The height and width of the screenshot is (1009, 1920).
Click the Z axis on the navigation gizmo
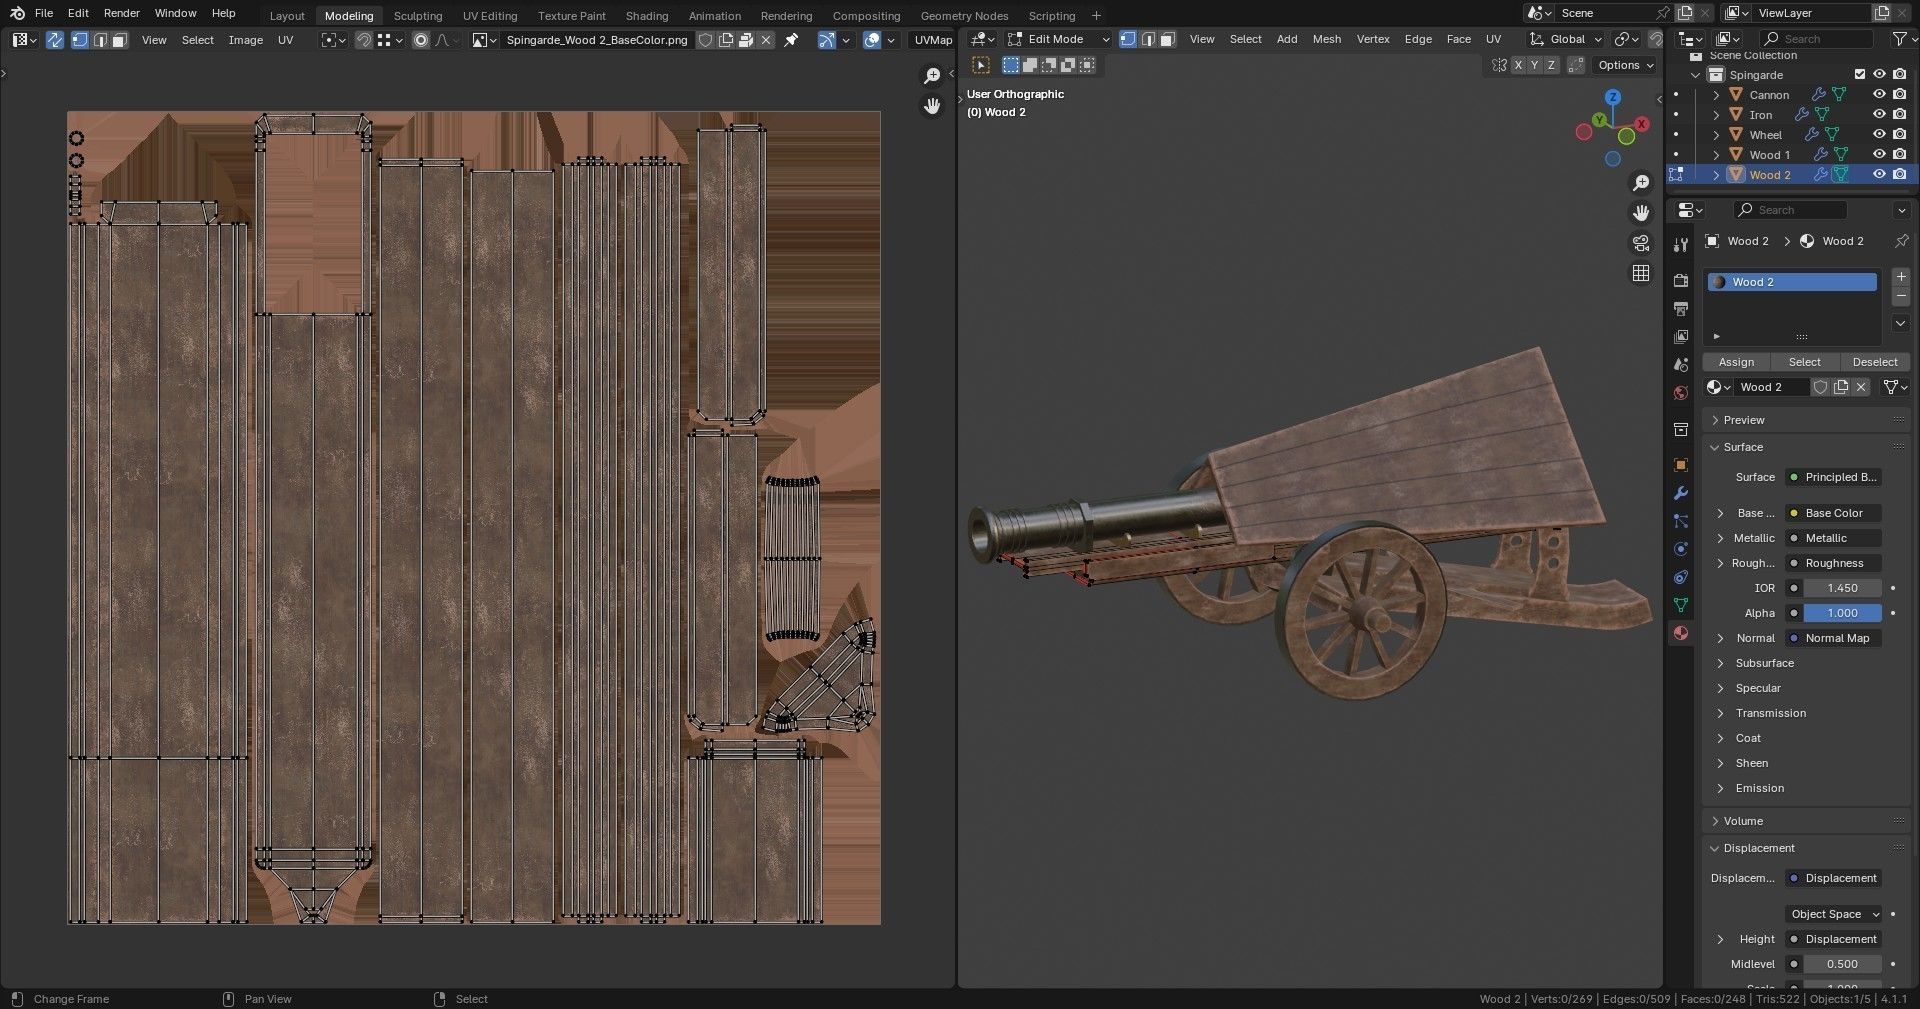[1612, 97]
